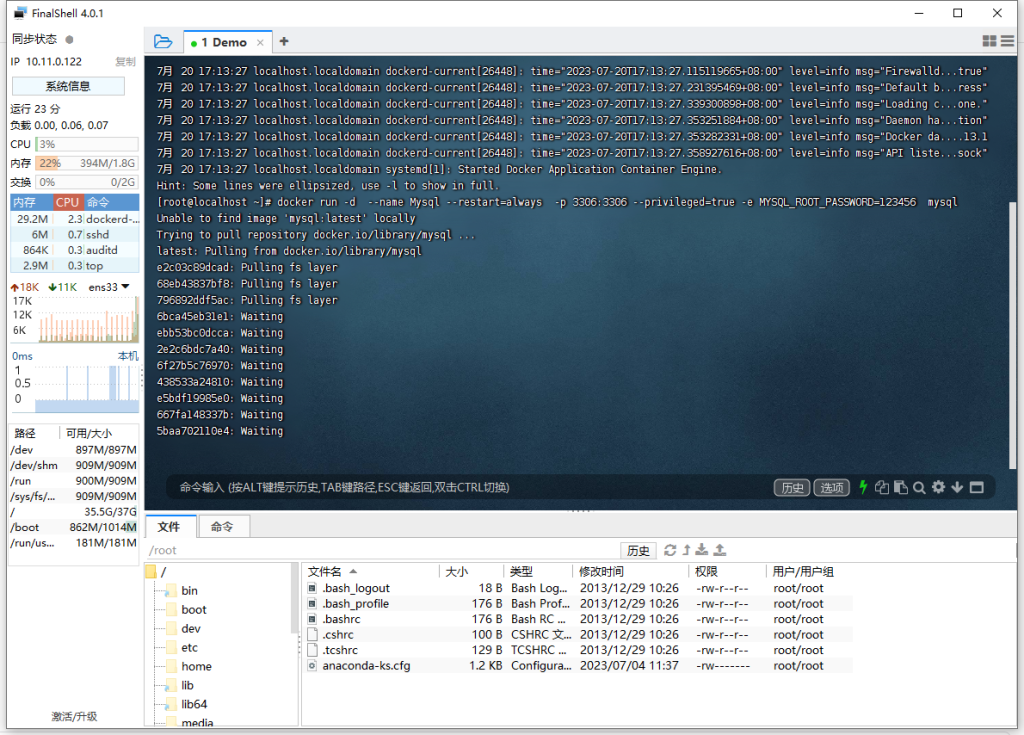This screenshot has height=735, width=1024.
Task: Sort processes by 内存 header
Action: pyautogui.click(x=31, y=202)
